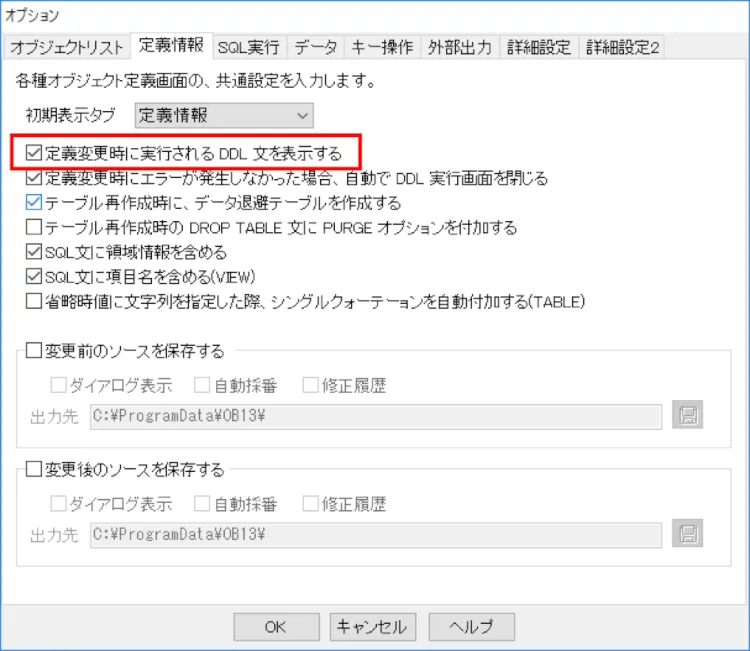Toggle 自動で DDL 実行画面を閉じる checkbox
This screenshot has height=651, width=750.
(x=34, y=178)
